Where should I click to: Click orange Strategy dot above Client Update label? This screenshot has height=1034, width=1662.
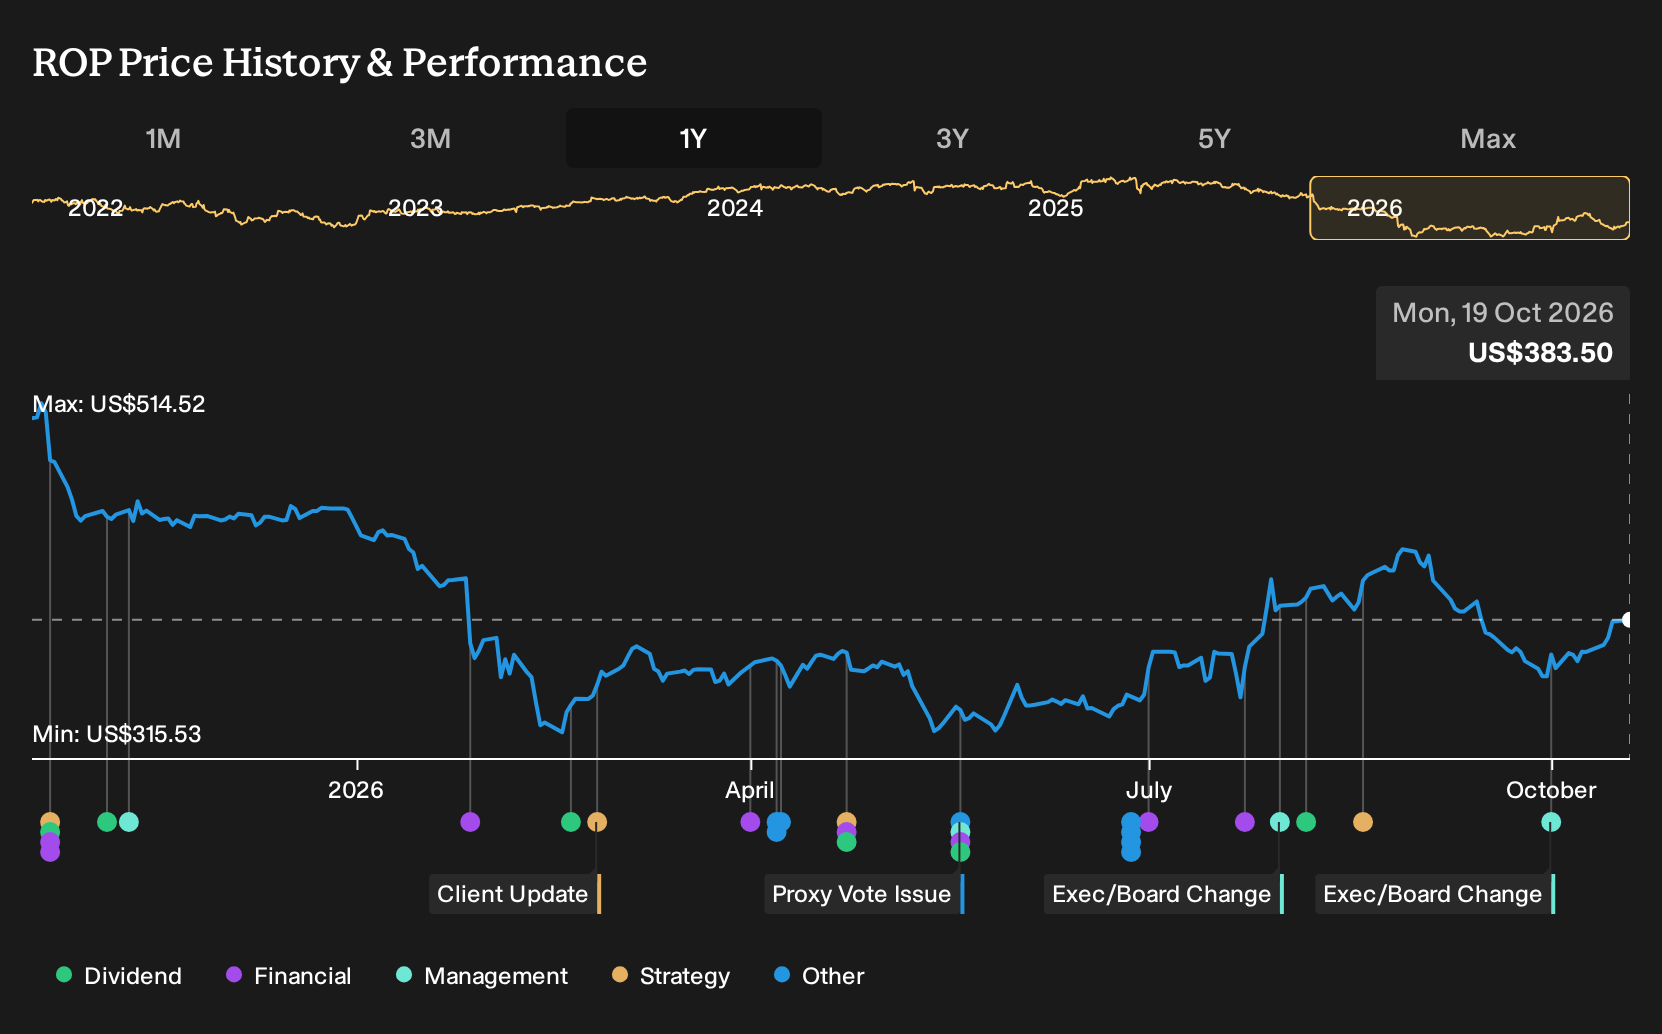597,822
